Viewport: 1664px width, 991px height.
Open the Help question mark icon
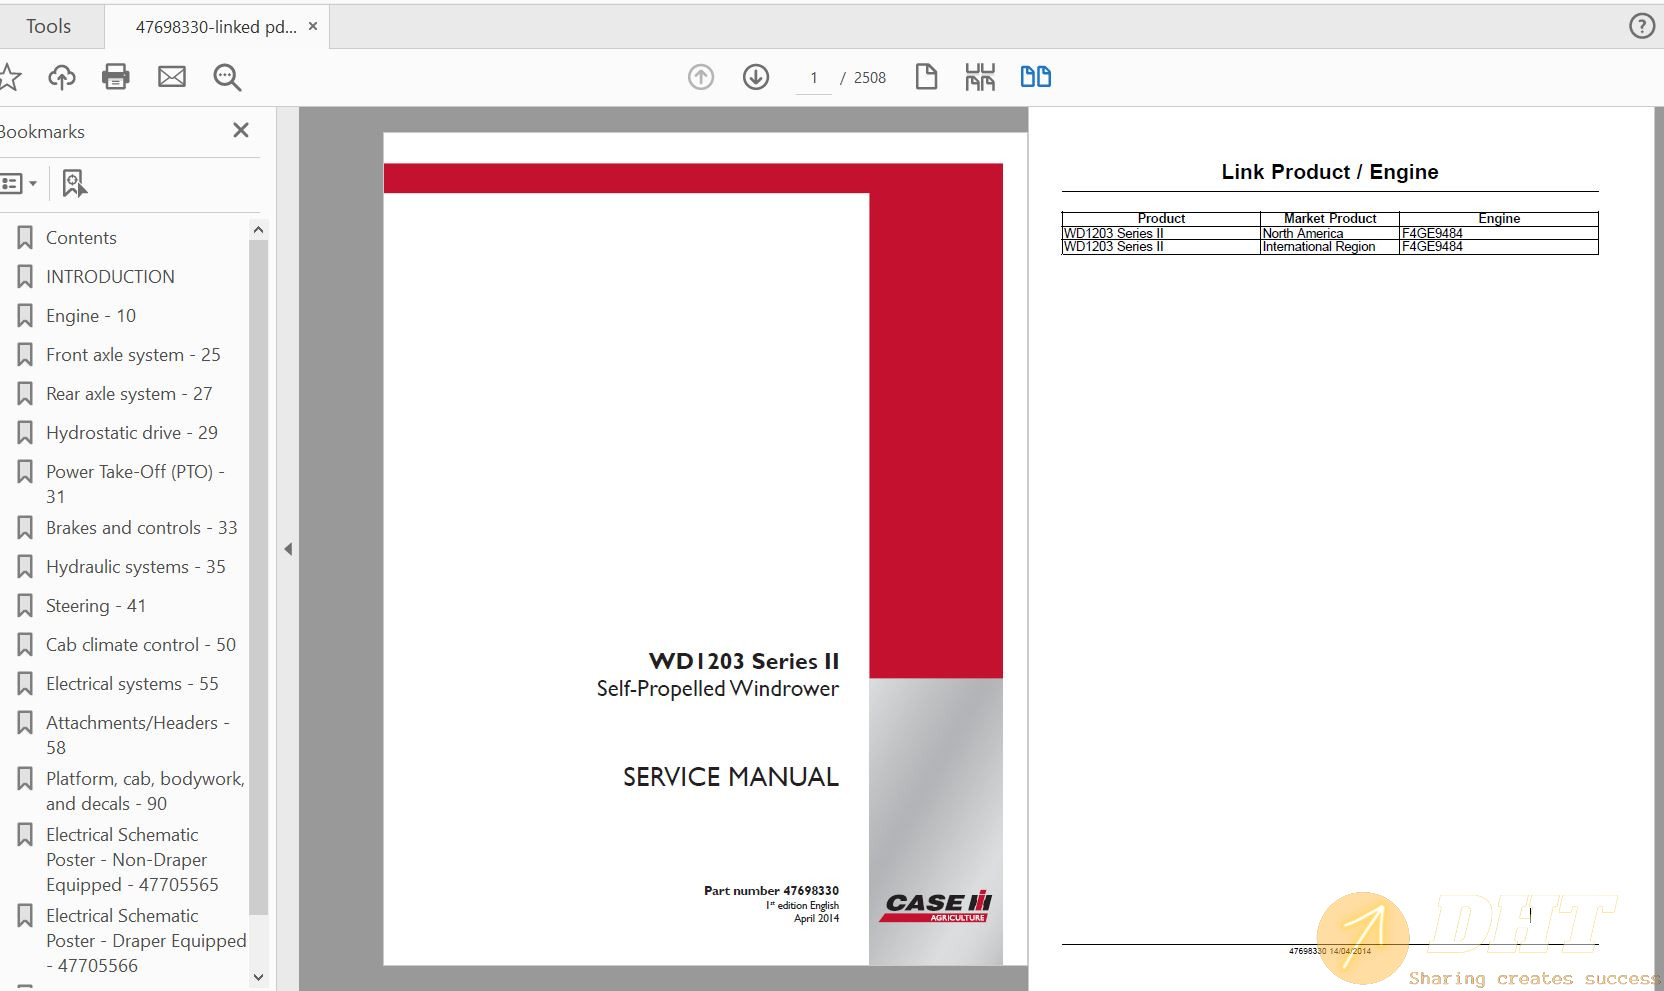[x=1642, y=26]
